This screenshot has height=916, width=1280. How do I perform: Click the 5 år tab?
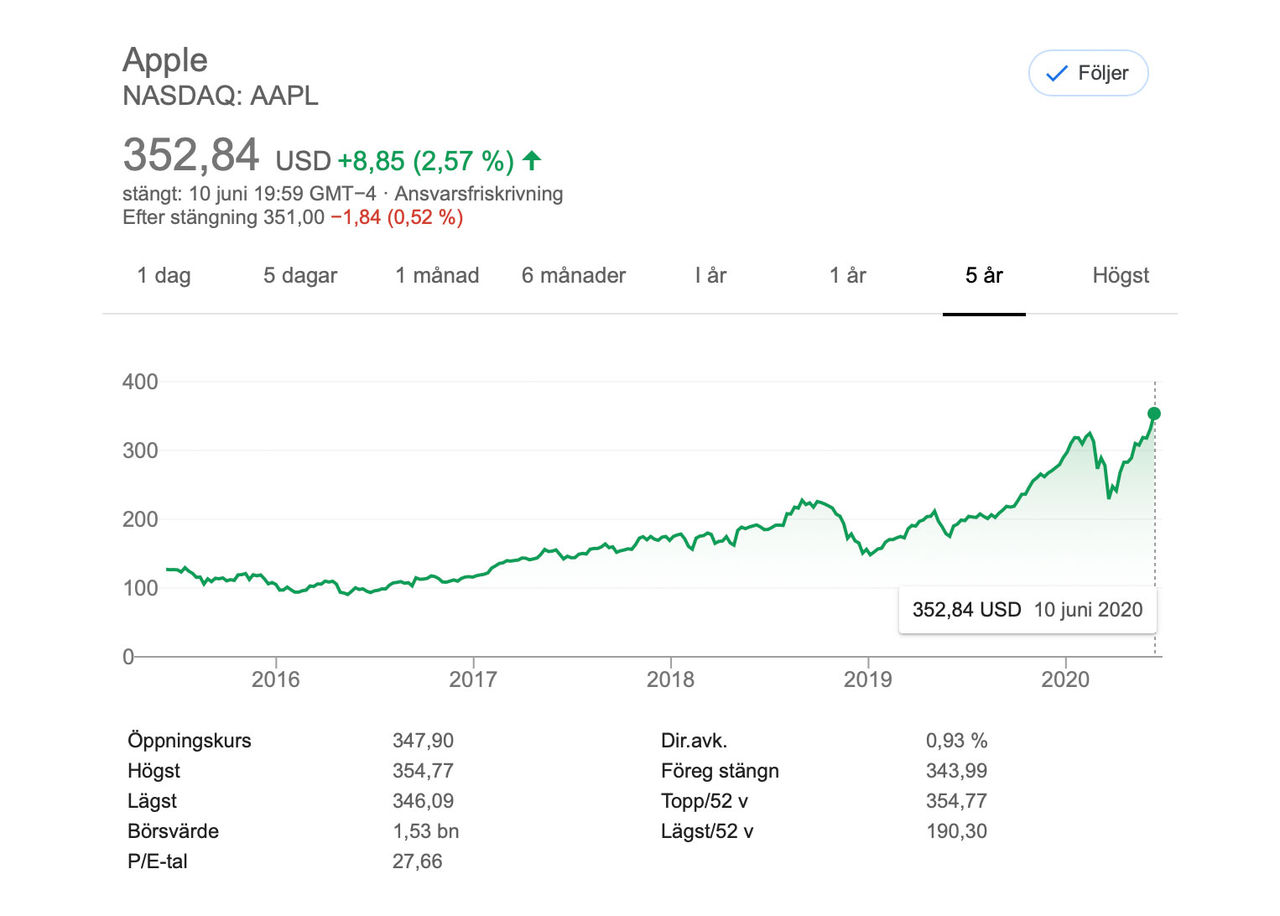click(x=984, y=276)
